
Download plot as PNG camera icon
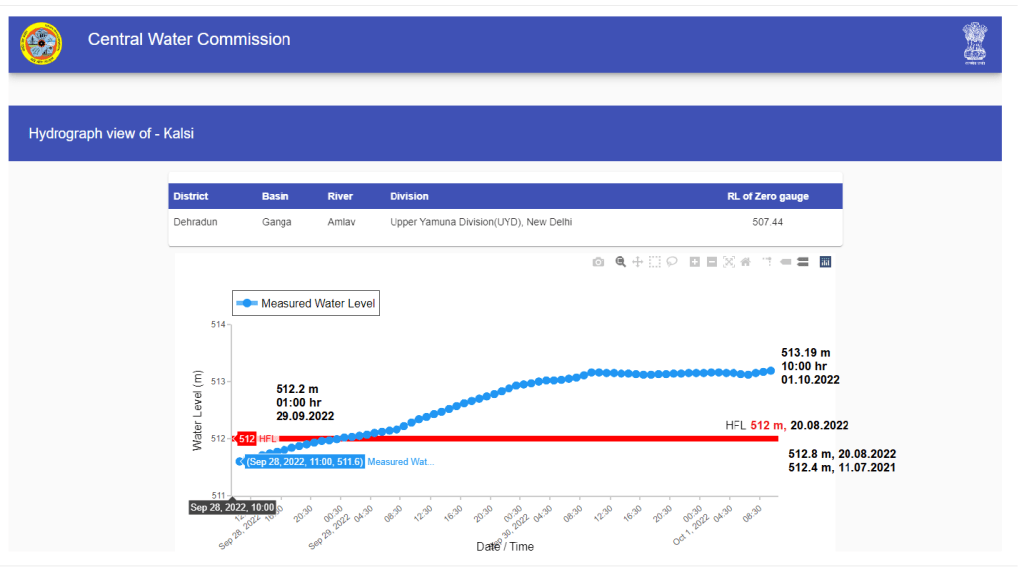coord(598,262)
